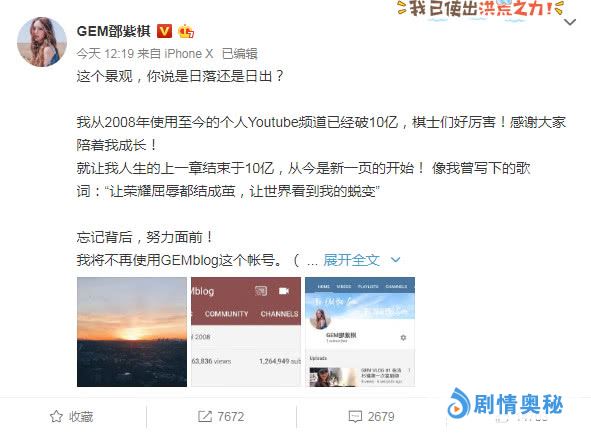This screenshot has width=591, height=434.
Task: Open the blue YouTube channel page thumbnail
Action: [x=360, y=332]
